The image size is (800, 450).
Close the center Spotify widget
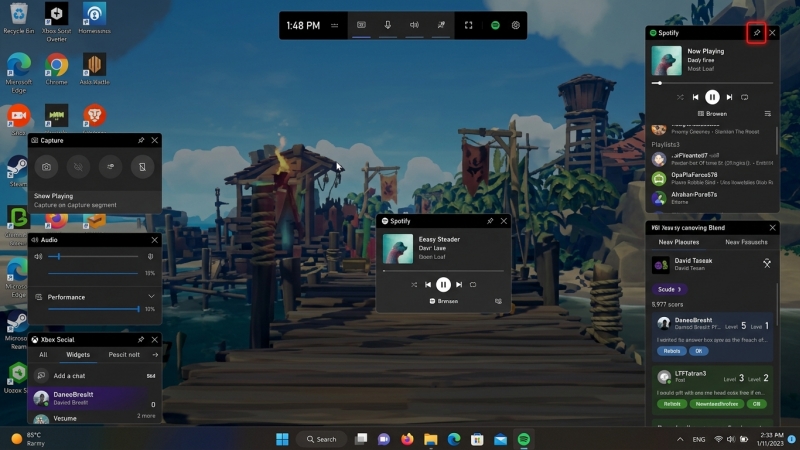click(x=504, y=221)
